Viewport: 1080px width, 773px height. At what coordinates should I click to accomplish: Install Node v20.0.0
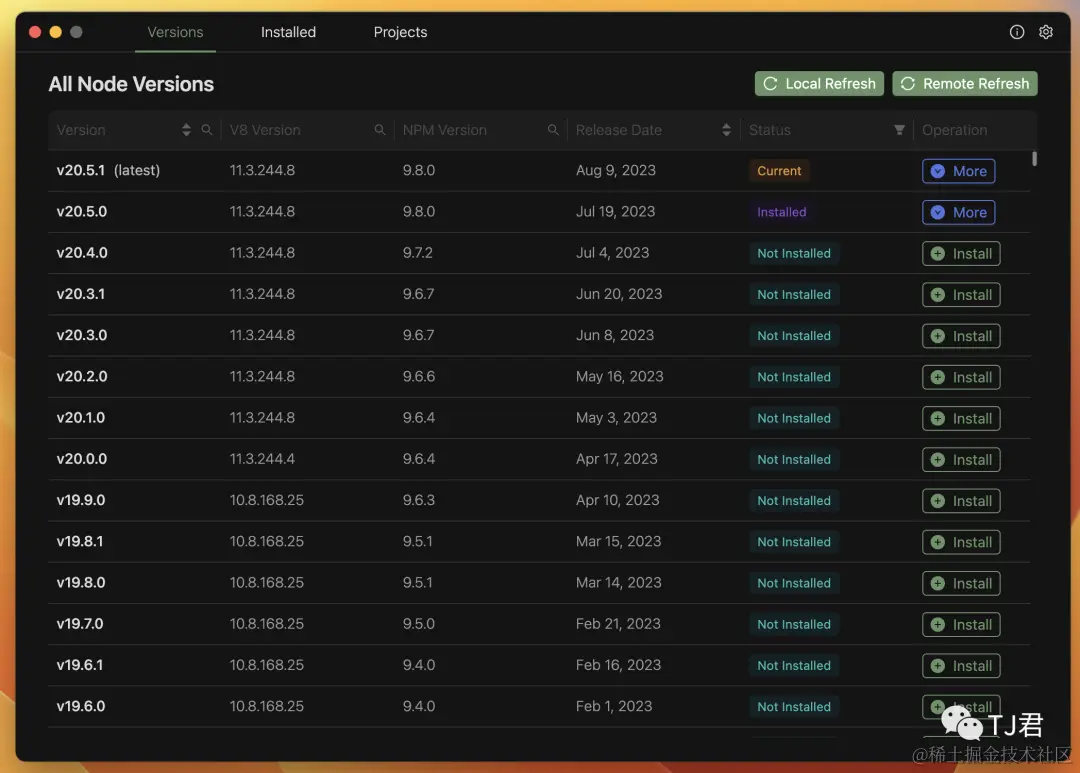(961, 460)
